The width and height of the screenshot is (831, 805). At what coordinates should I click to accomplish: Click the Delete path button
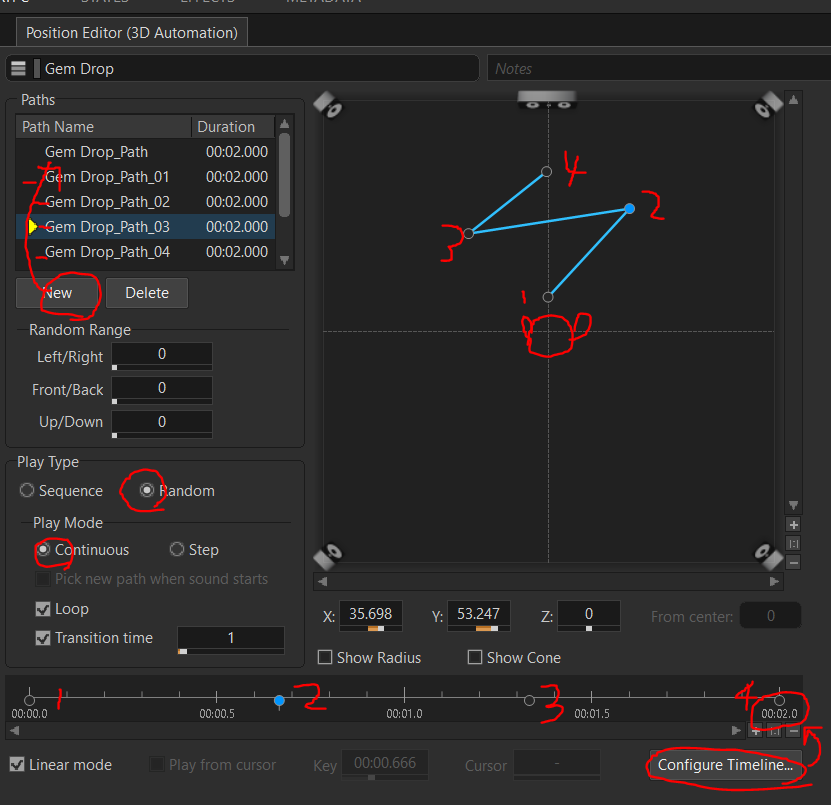(x=147, y=293)
